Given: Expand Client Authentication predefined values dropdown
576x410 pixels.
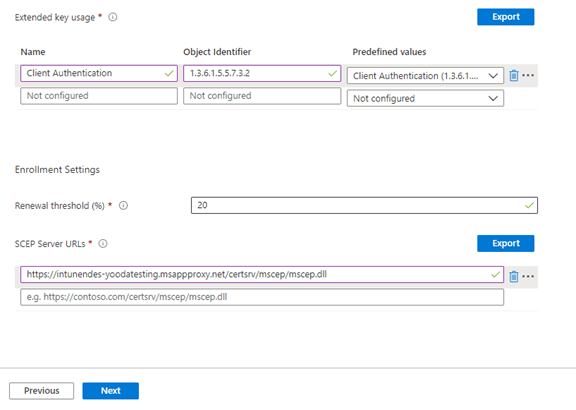Looking at the screenshot, I should tap(425, 76).
